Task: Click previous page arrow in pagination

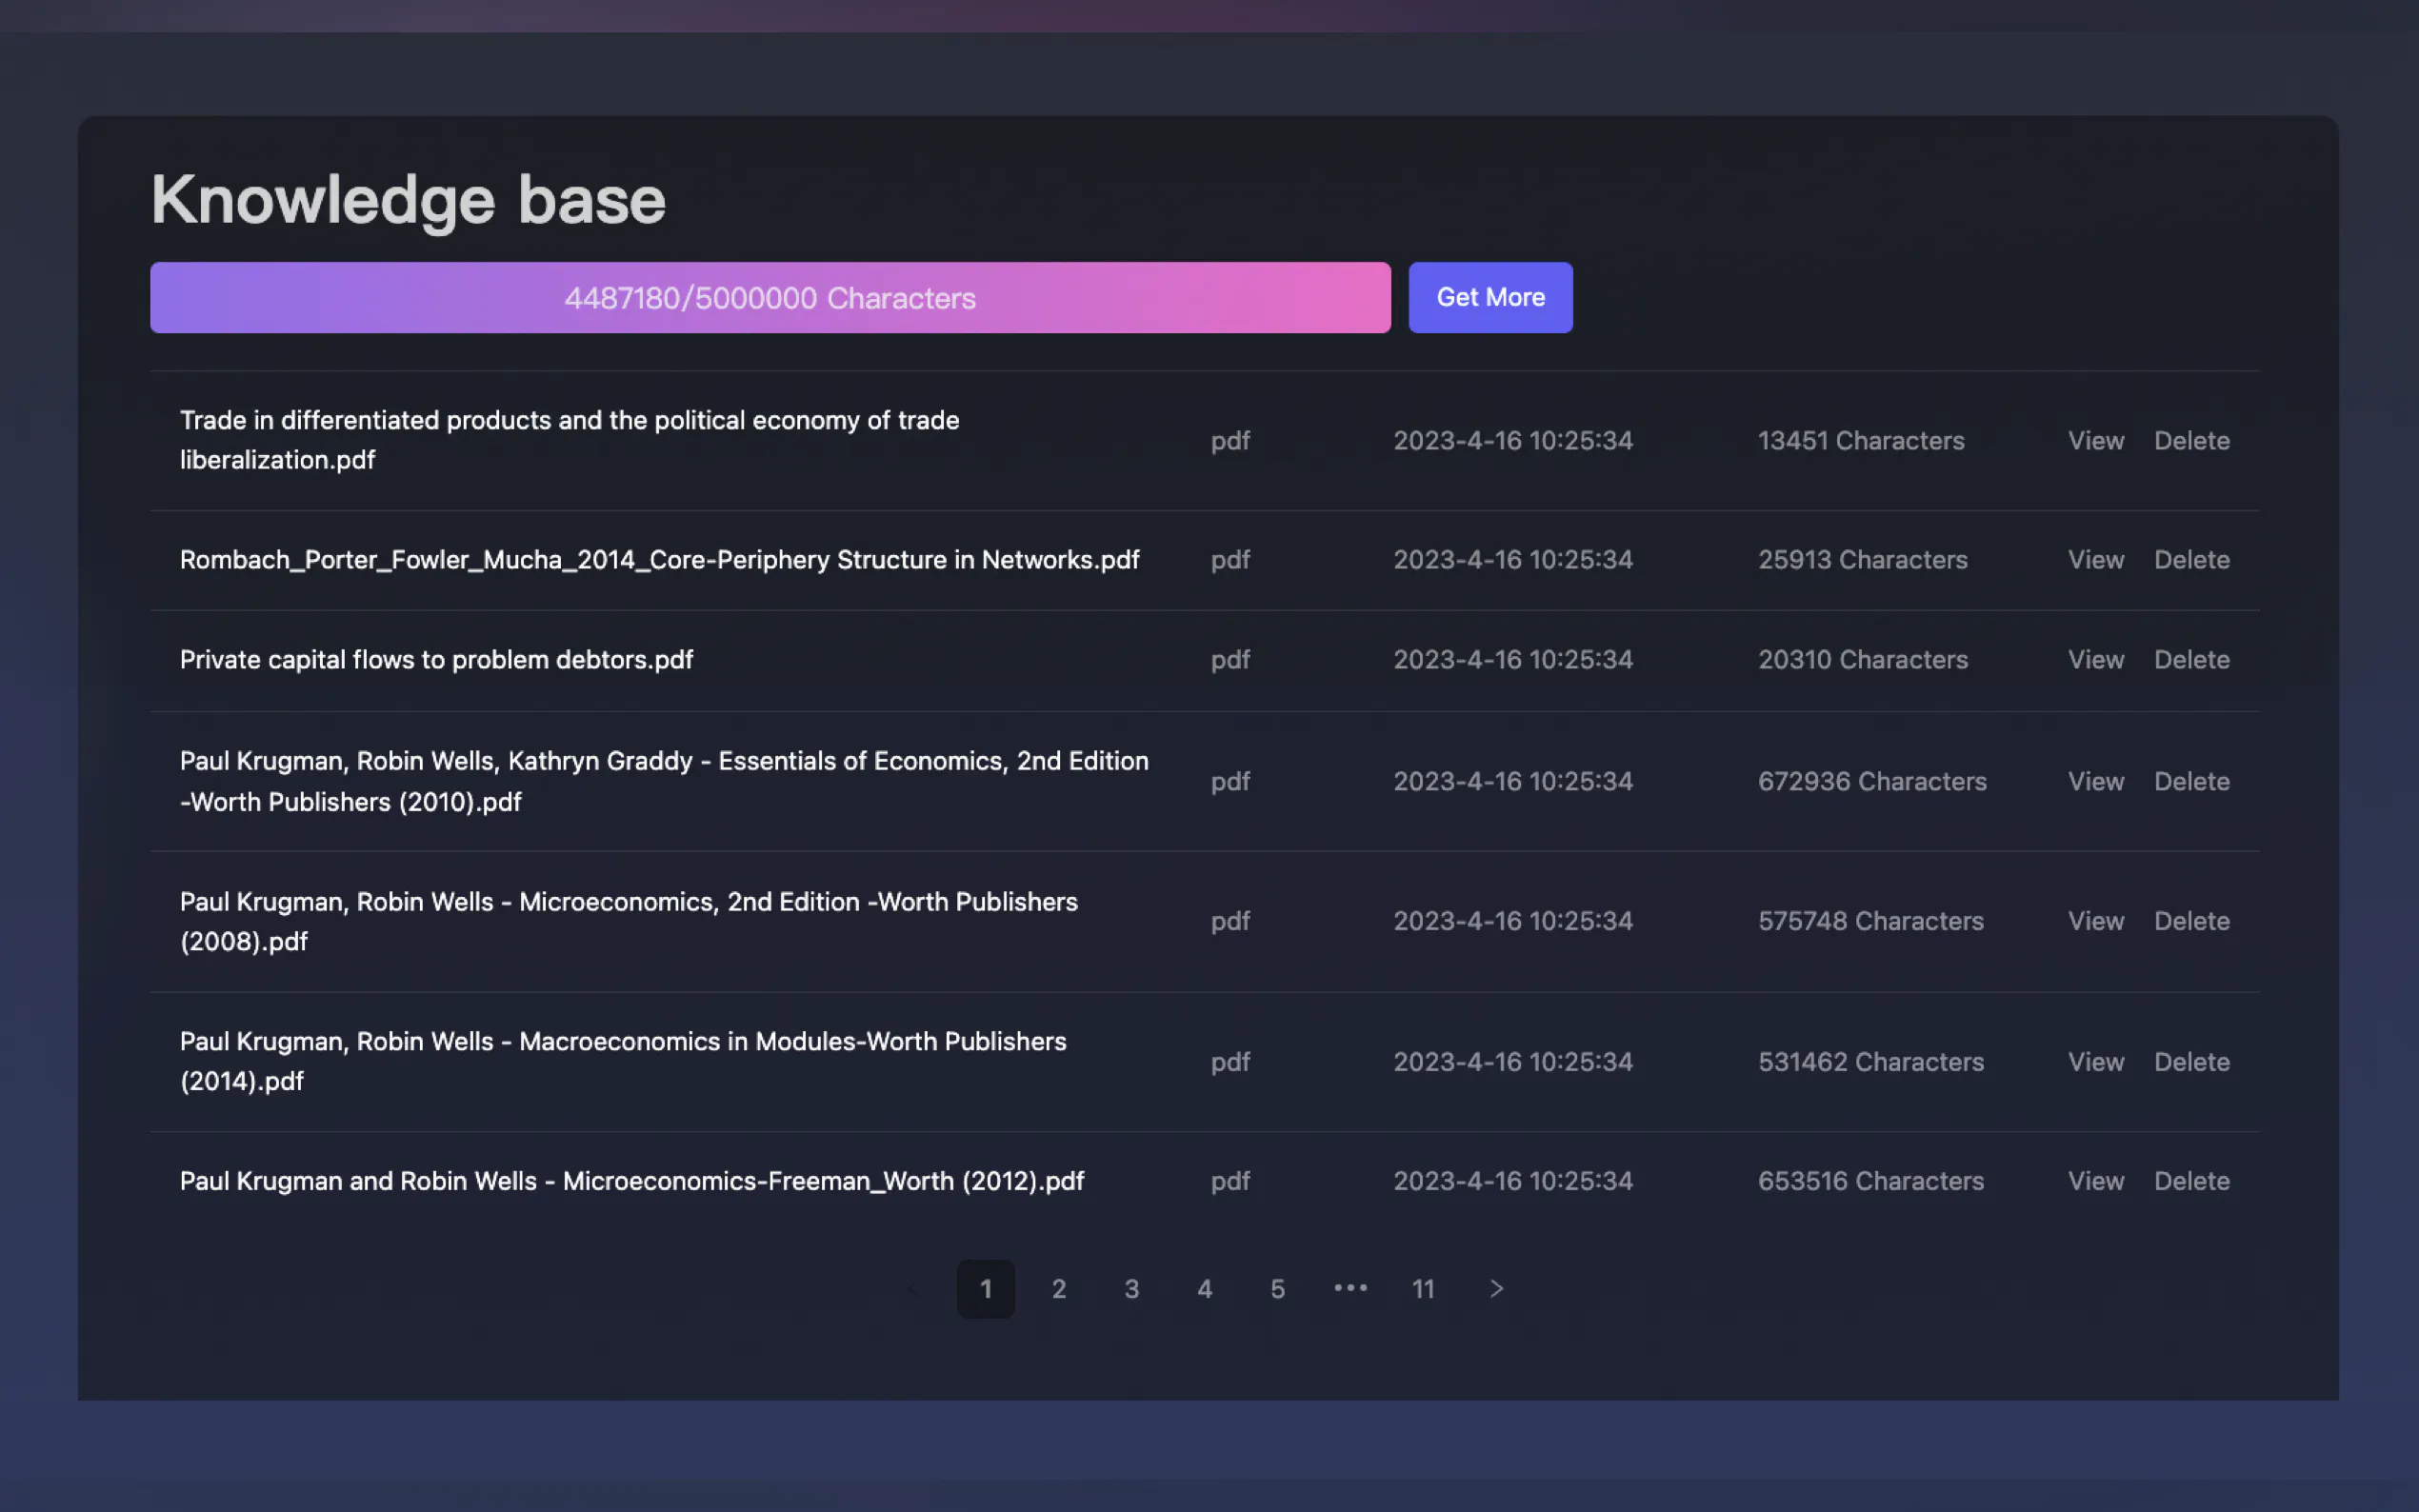Action: pyautogui.click(x=912, y=1288)
